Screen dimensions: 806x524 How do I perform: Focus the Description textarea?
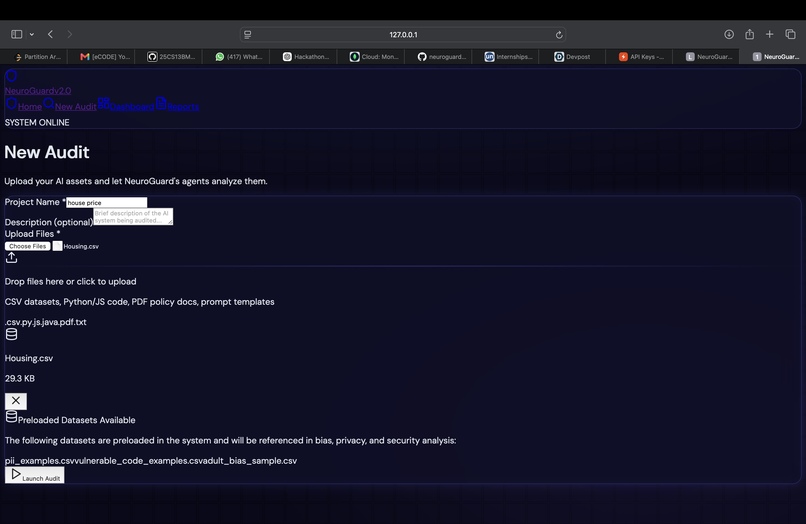tap(133, 216)
